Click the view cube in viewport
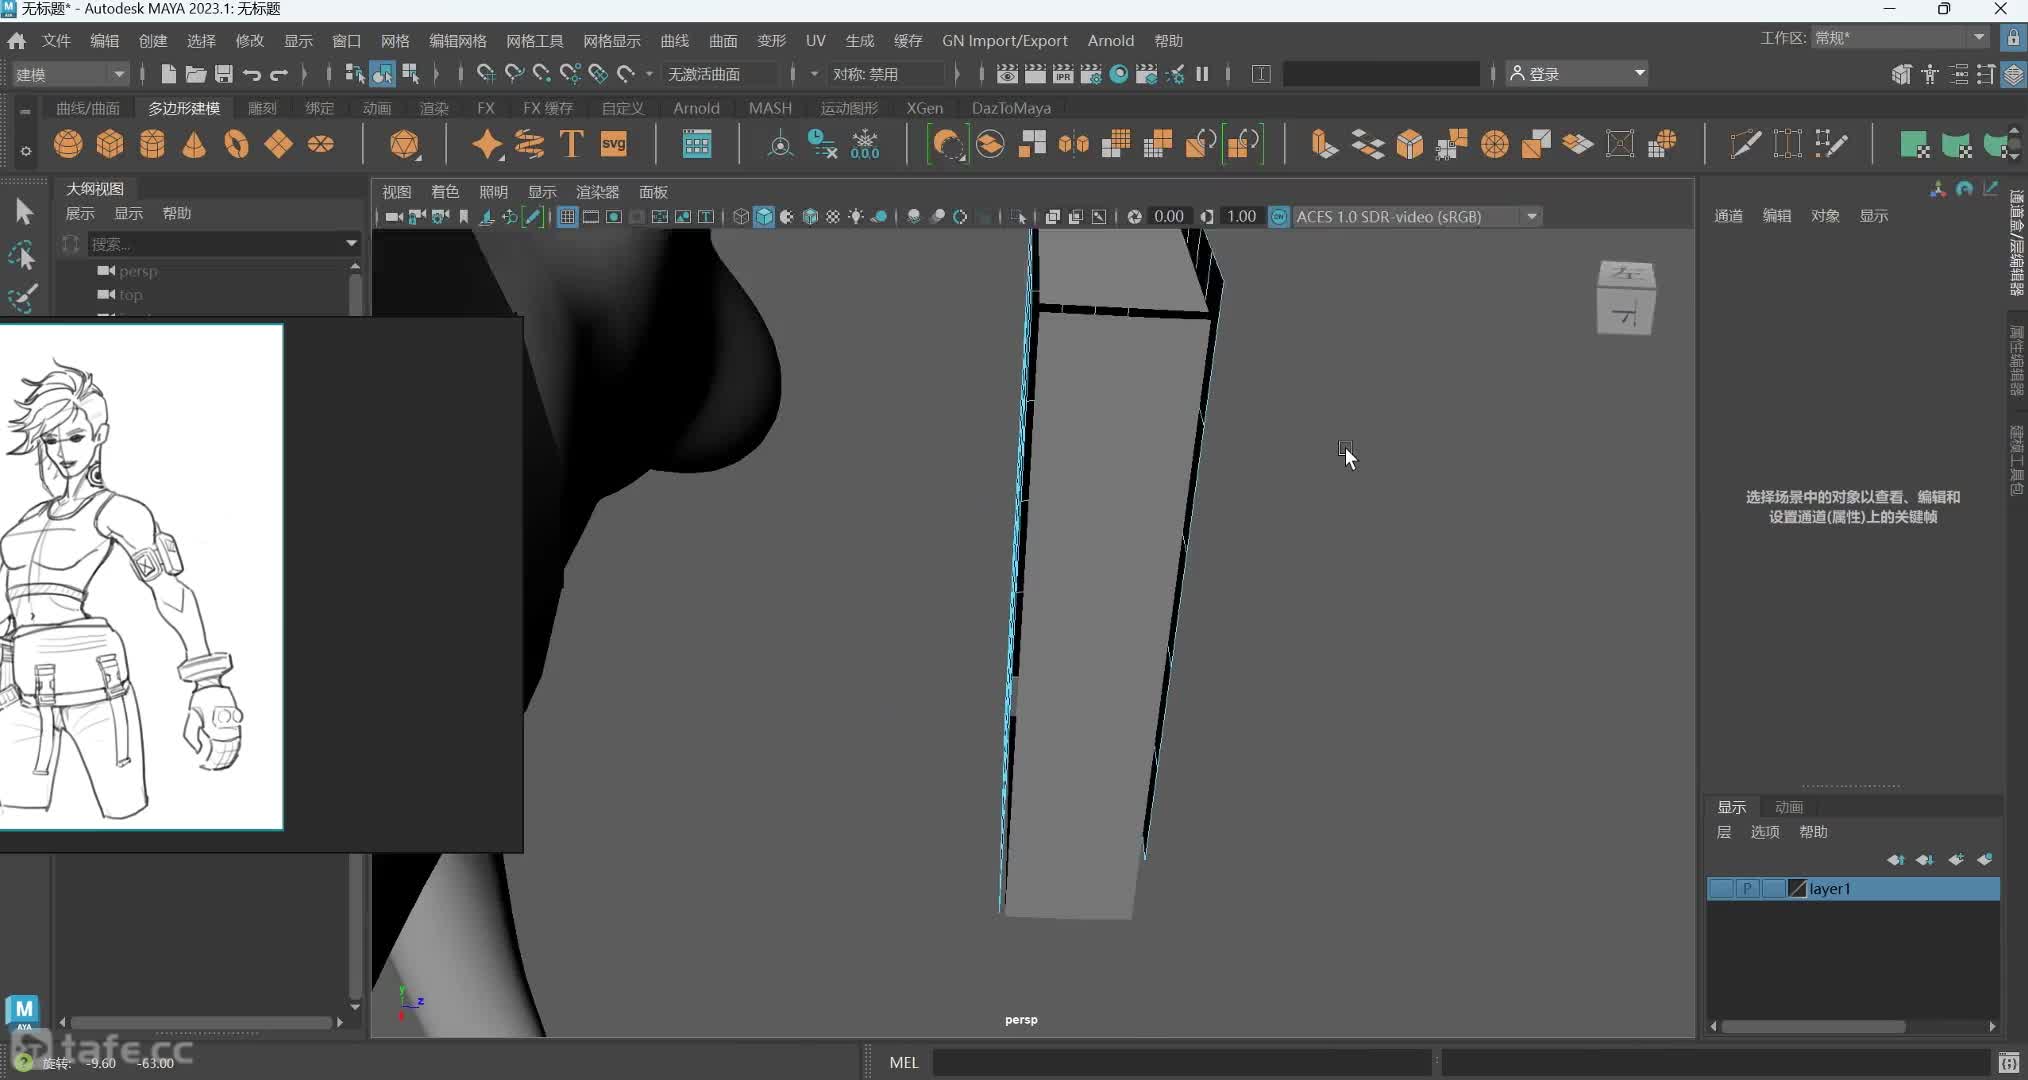2028x1080 pixels. coord(1626,297)
